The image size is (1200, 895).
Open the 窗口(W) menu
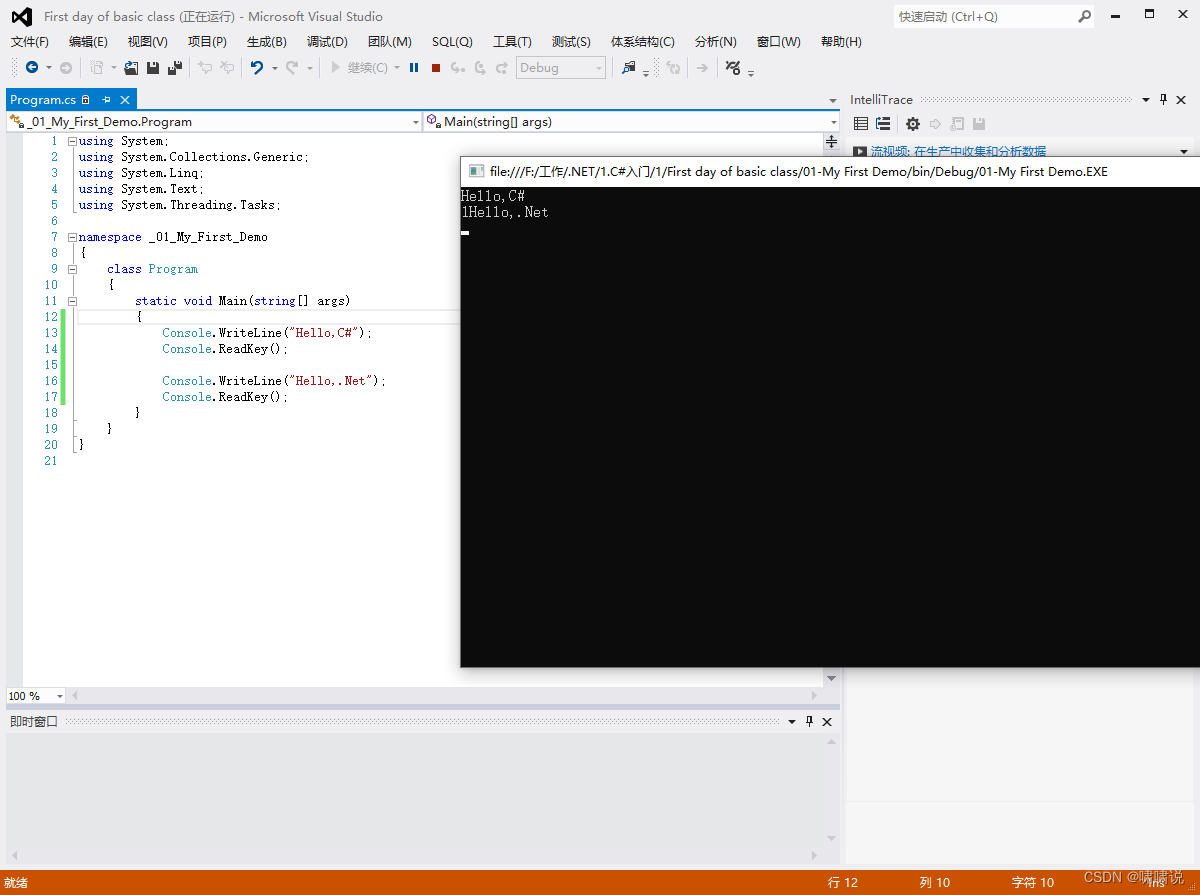[779, 42]
